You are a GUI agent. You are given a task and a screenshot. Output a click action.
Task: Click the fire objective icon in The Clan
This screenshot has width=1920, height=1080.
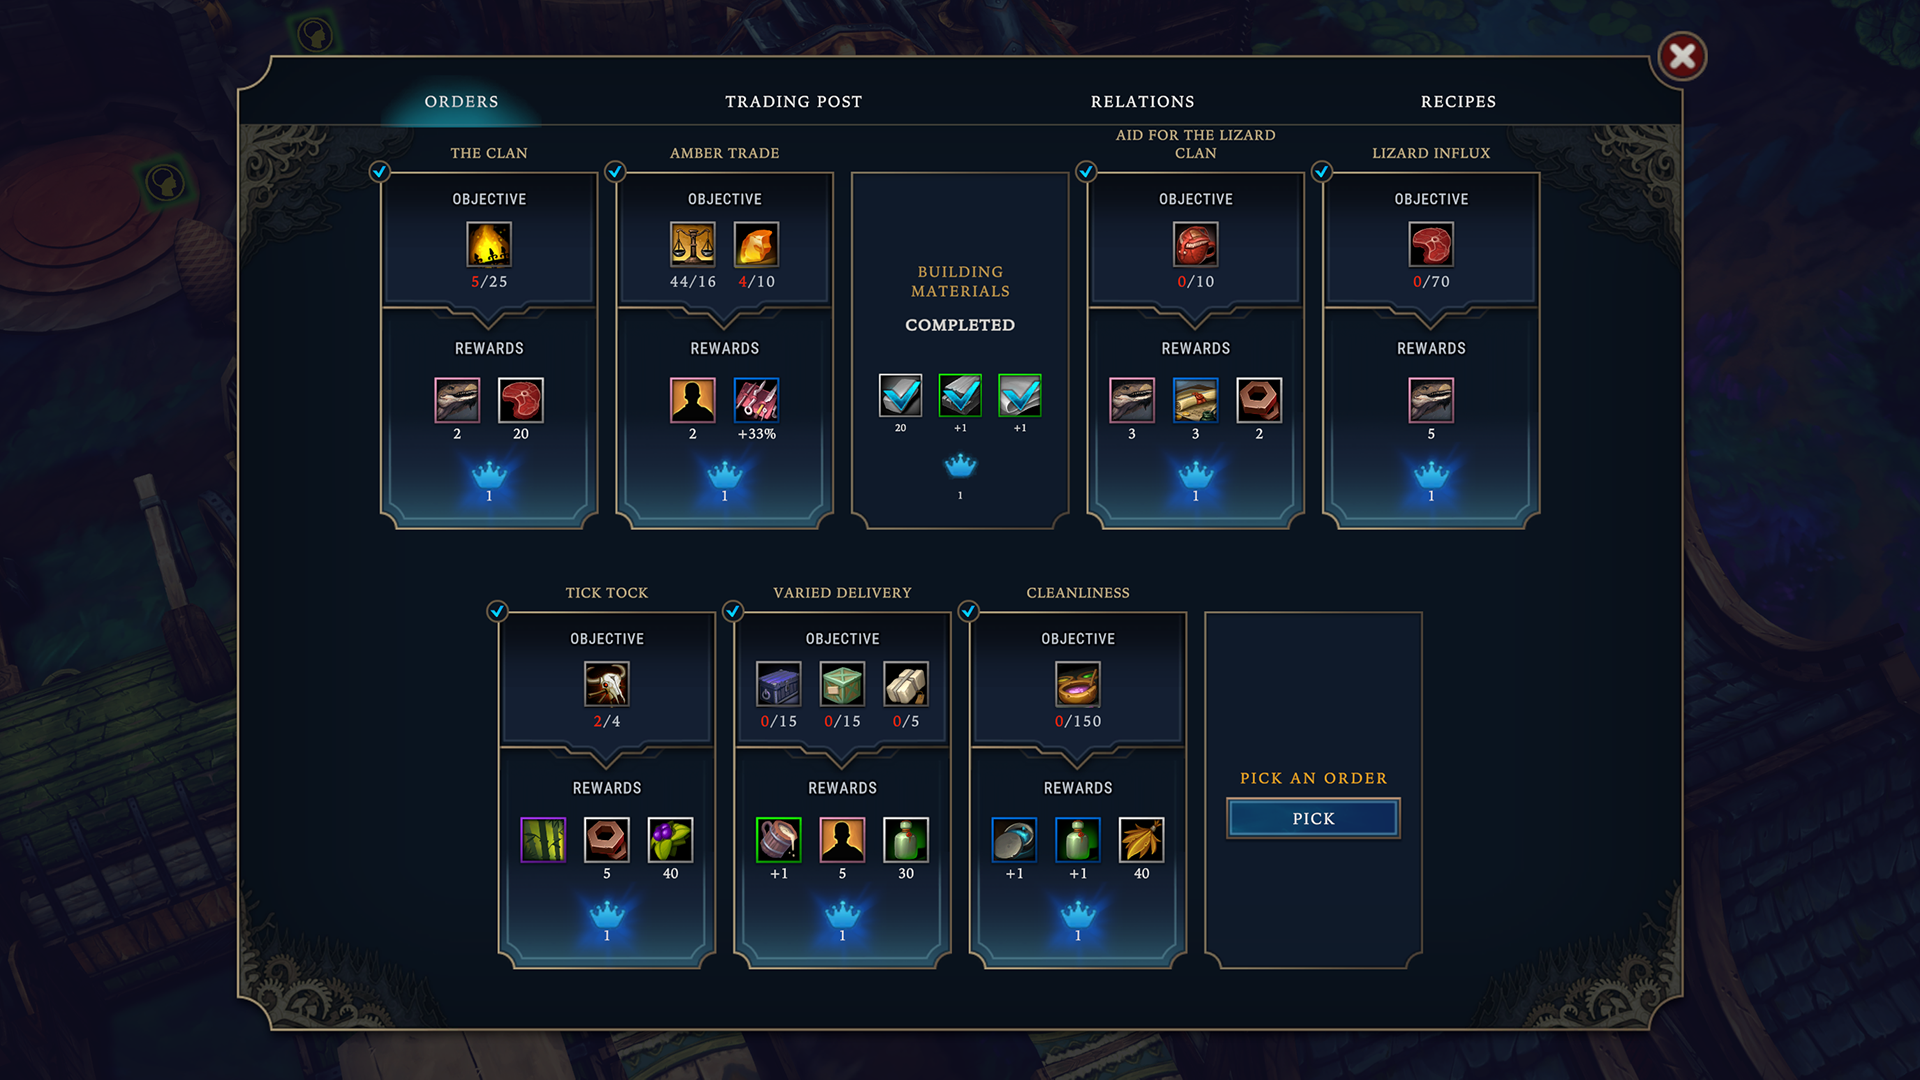[489, 245]
